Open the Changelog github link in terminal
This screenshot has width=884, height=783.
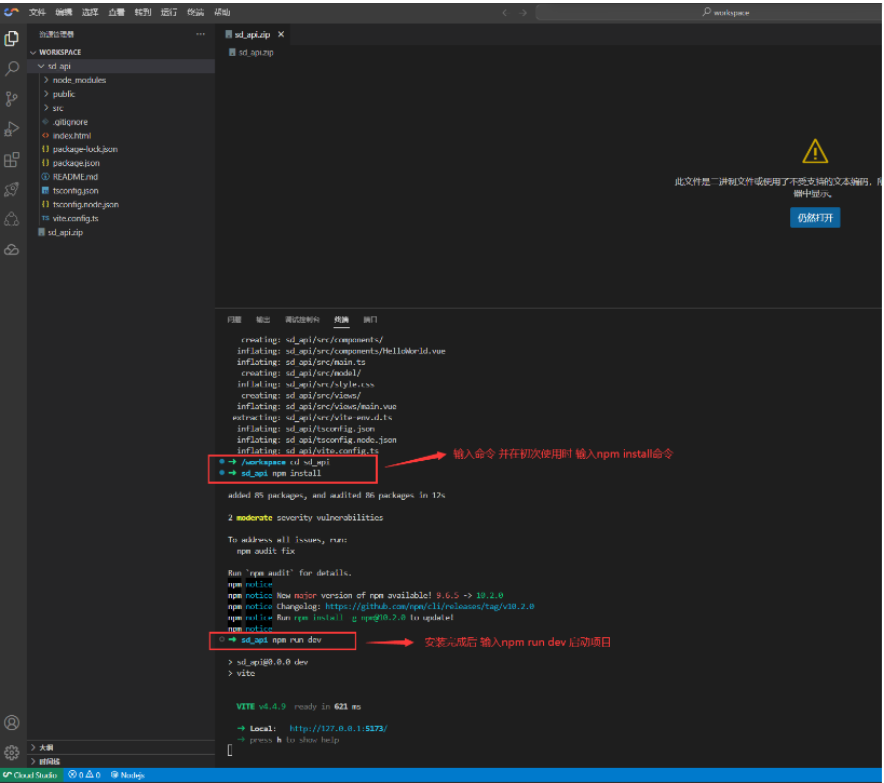[x=430, y=607]
